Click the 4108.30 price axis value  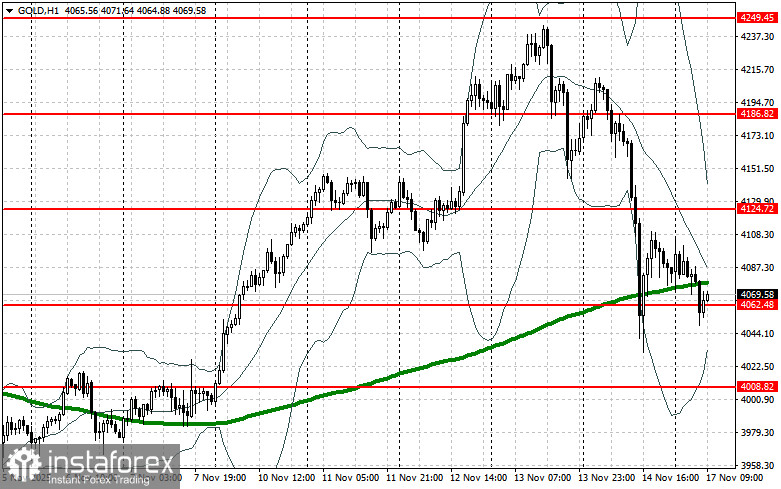(x=757, y=235)
